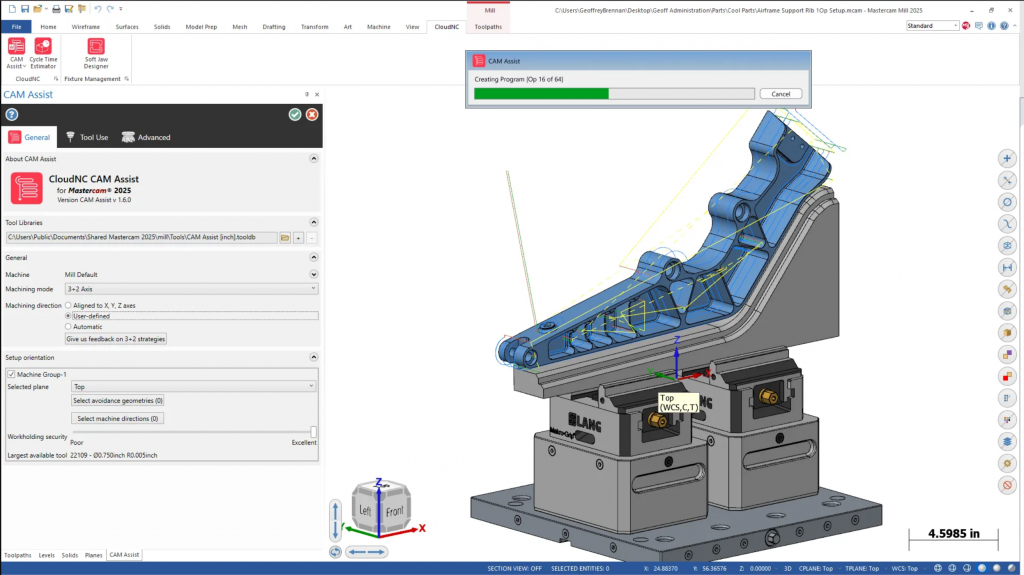Image resolution: width=1024 pixels, height=575 pixels.
Task: Switch to the Transform ribbon tab
Action: click(315, 27)
